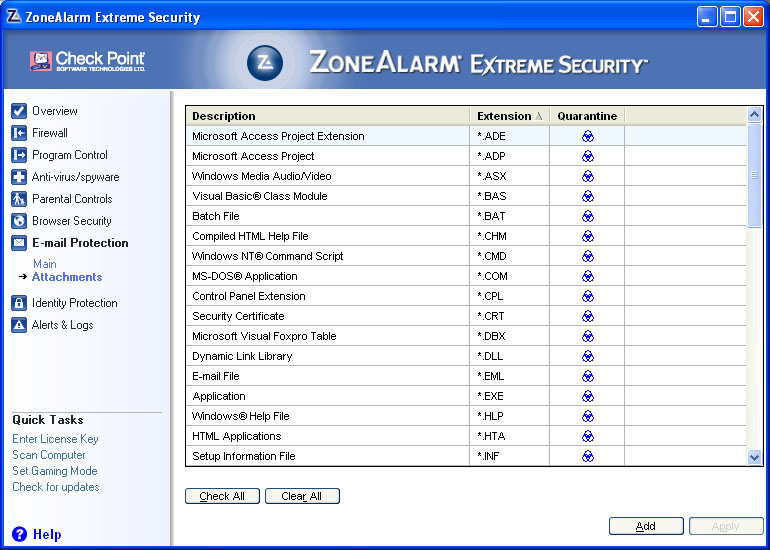Image resolution: width=770 pixels, height=550 pixels.
Task: Toggle quarantine for *.ADP extension
Action: [587, 156]
